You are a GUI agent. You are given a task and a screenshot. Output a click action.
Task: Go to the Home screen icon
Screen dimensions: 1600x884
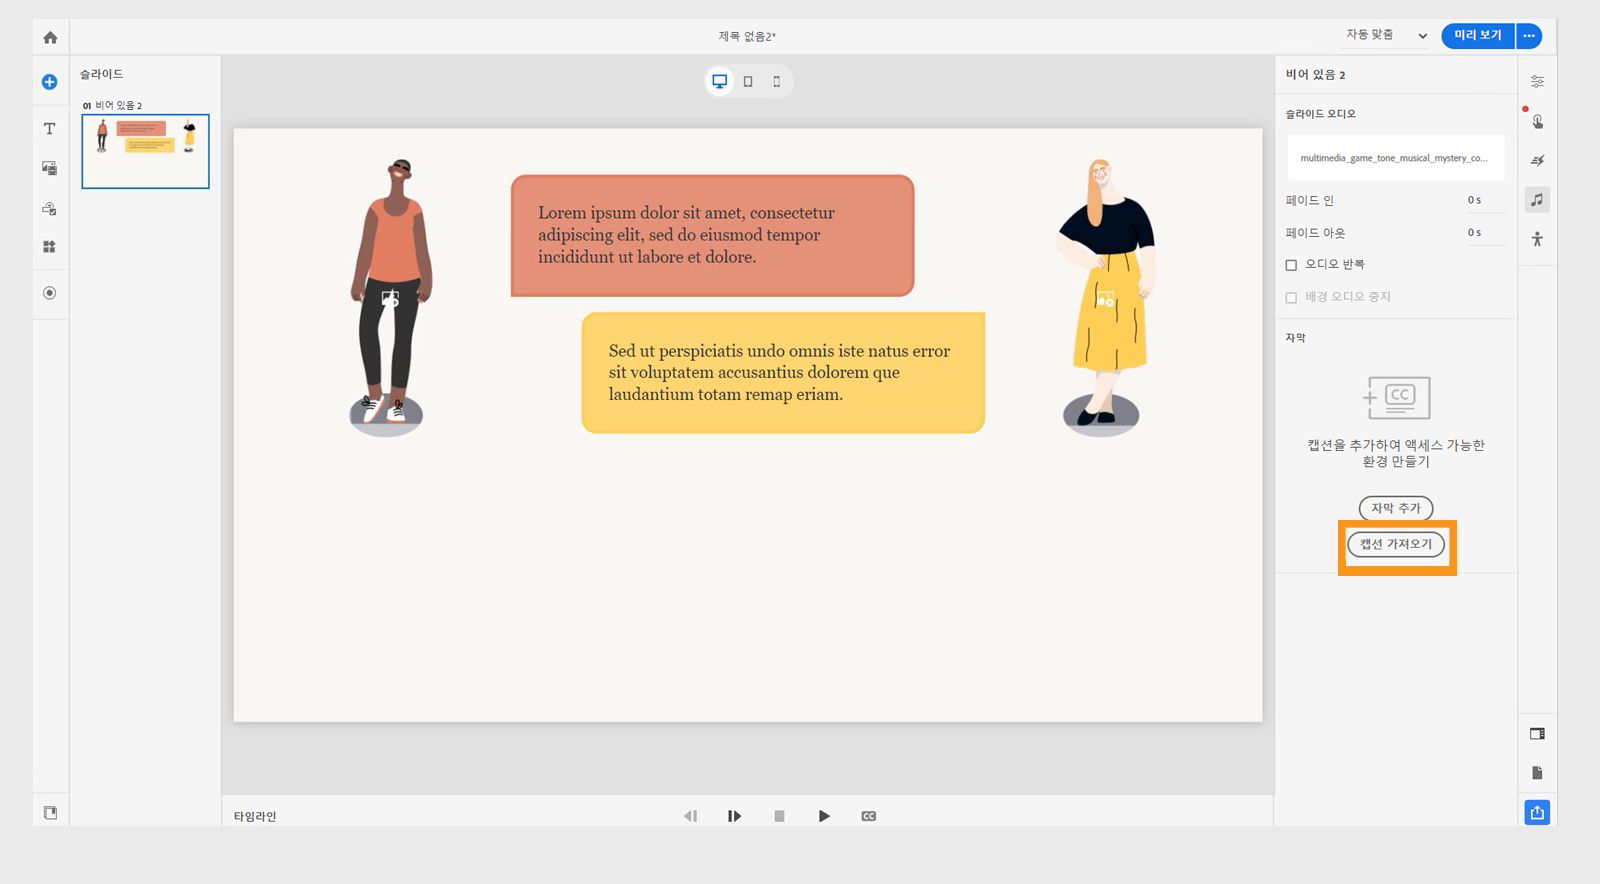50,37
